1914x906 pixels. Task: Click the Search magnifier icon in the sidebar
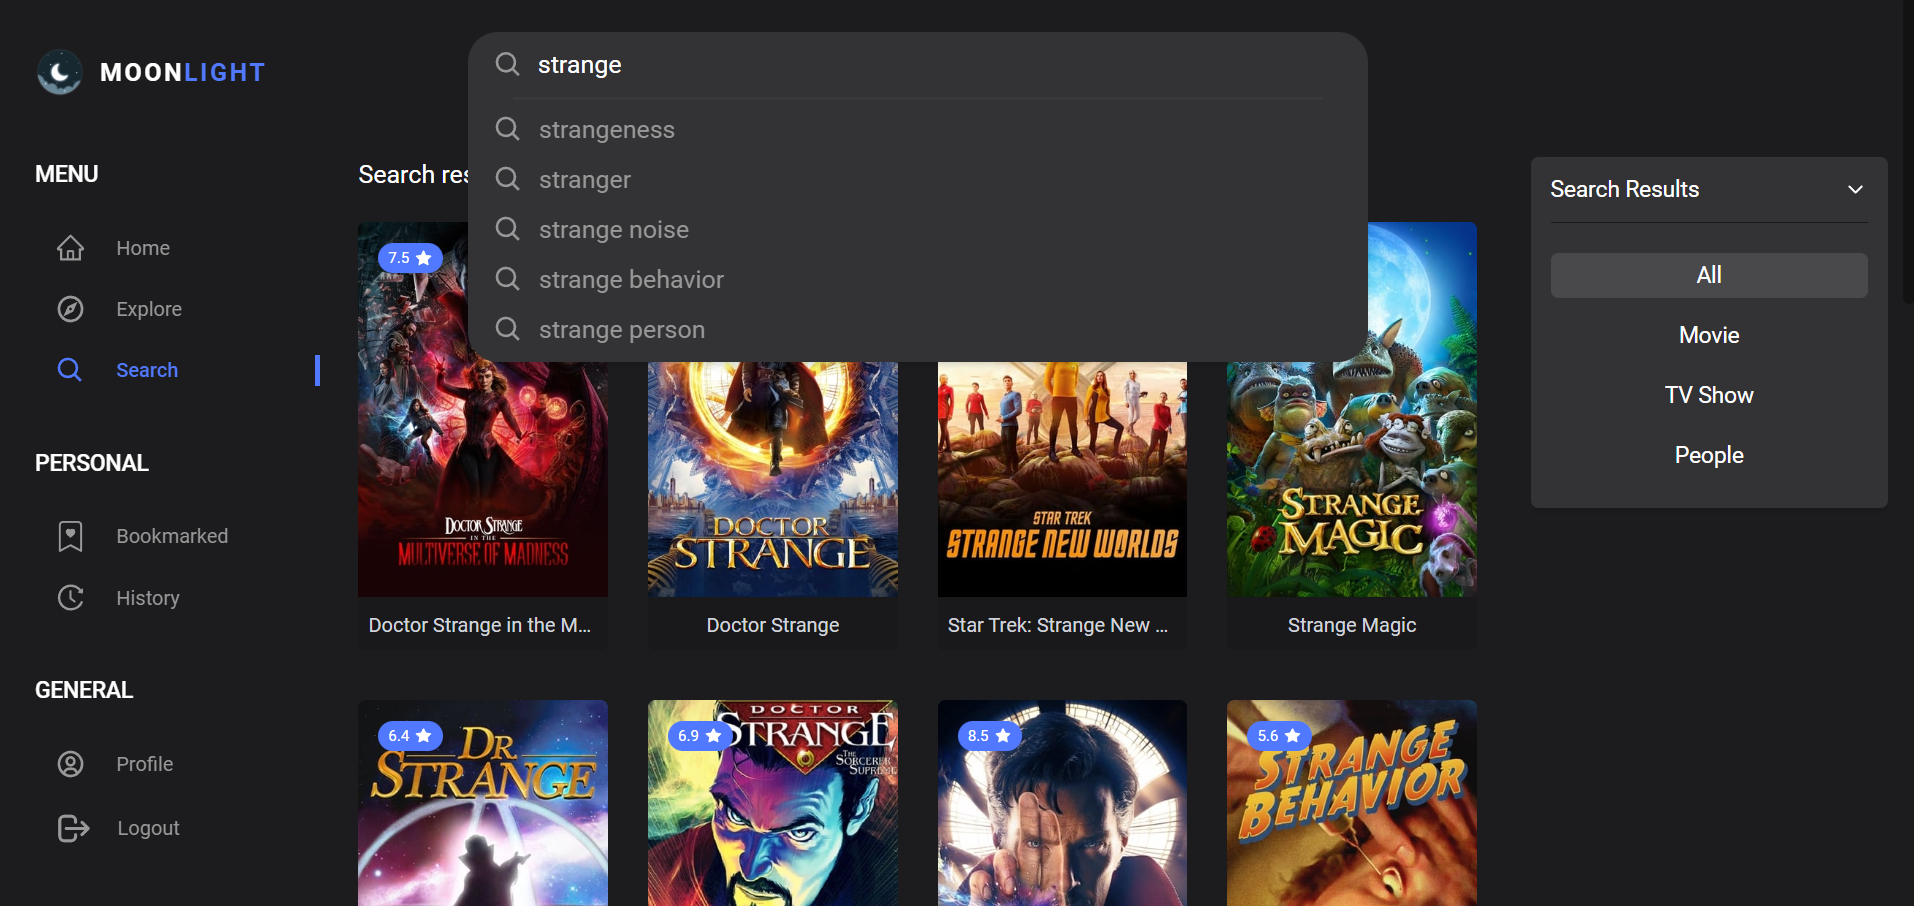click(x=69, y=370)
